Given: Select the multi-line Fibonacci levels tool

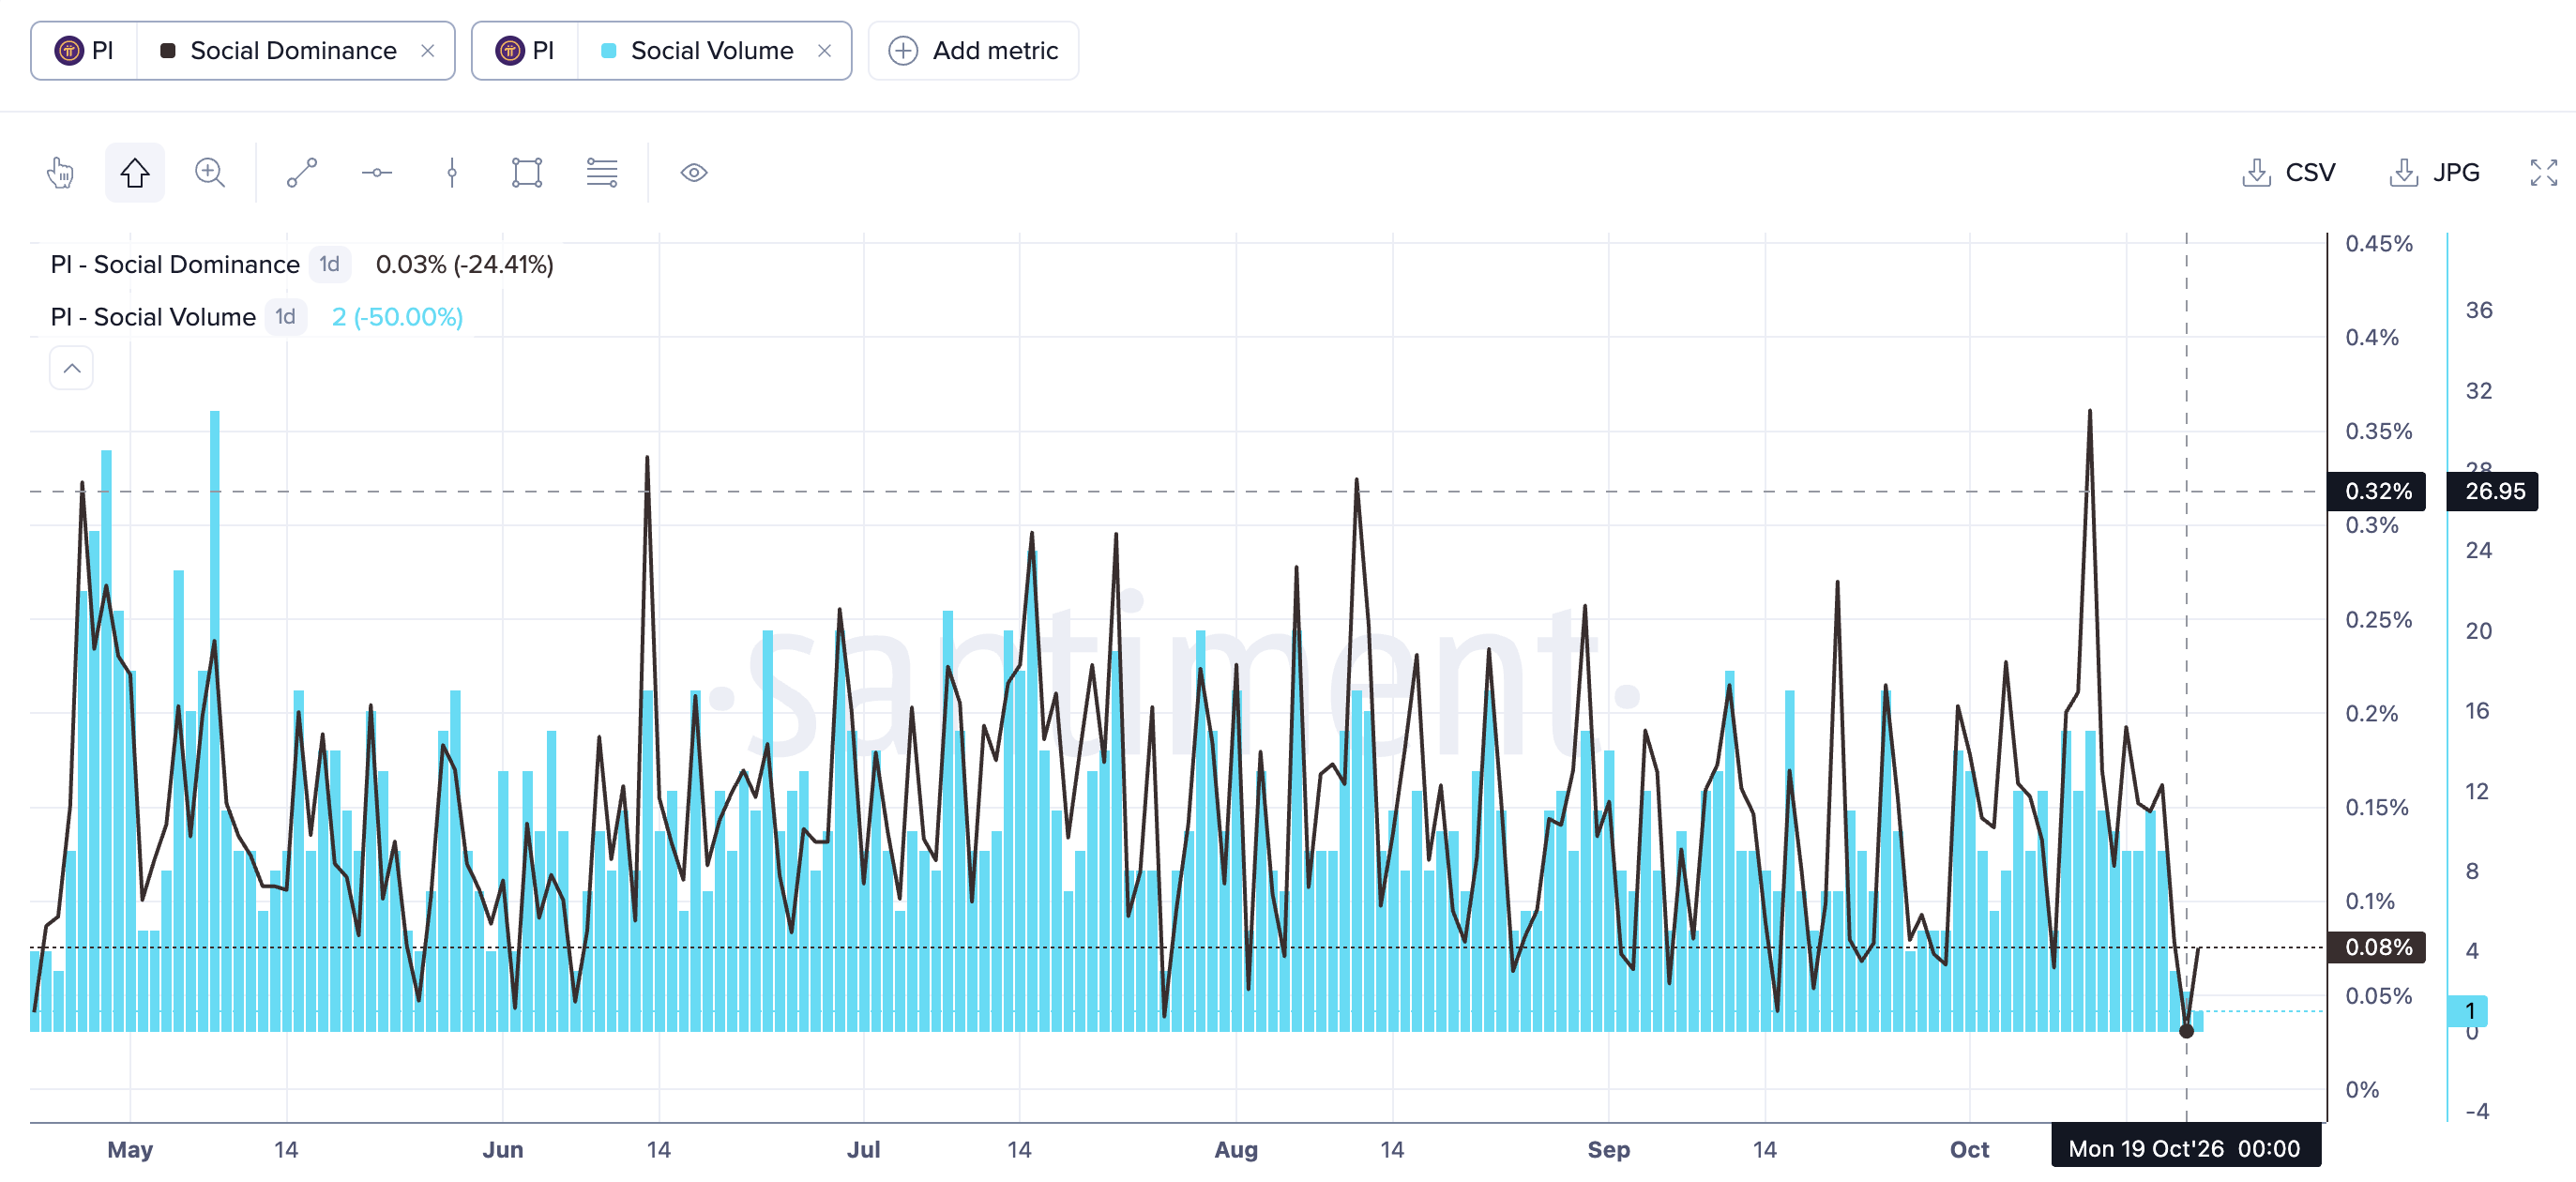Looking at the screenshot, I should (x=602, y=173).
